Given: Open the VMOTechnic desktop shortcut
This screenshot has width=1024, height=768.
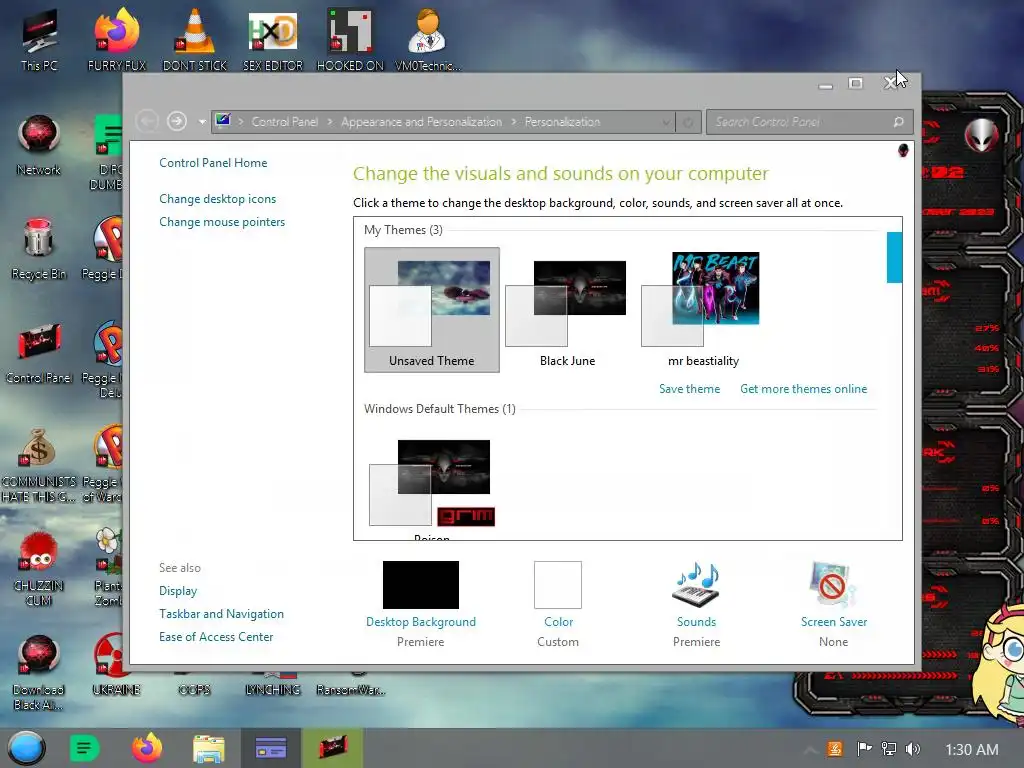Looking at the screenshot, I should [428, 39].
